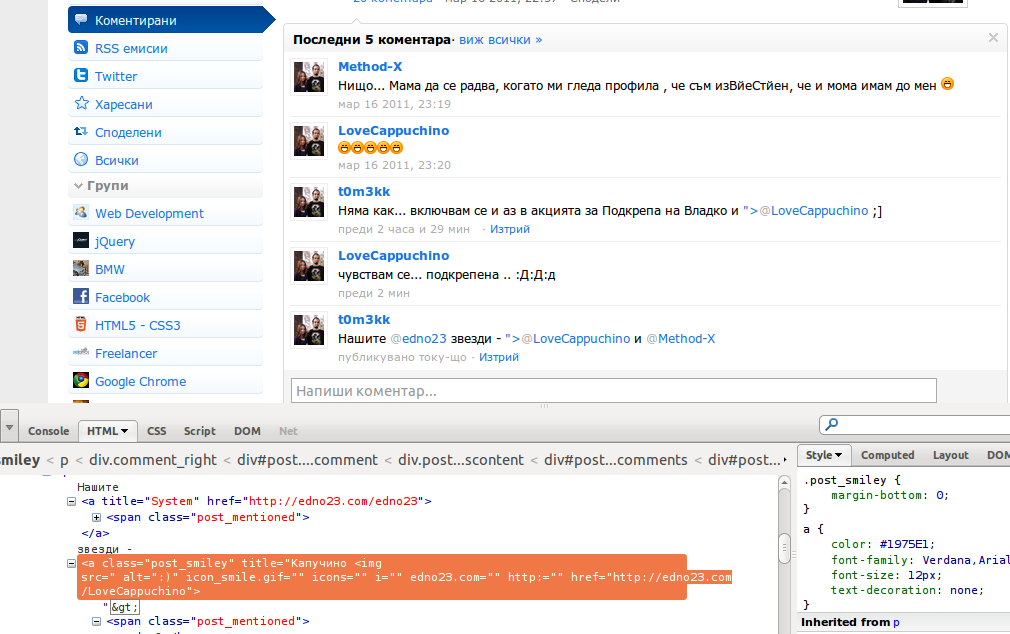Click the Firebug search box
Viewport: 1010px width, 634px height.
(915, 424)
